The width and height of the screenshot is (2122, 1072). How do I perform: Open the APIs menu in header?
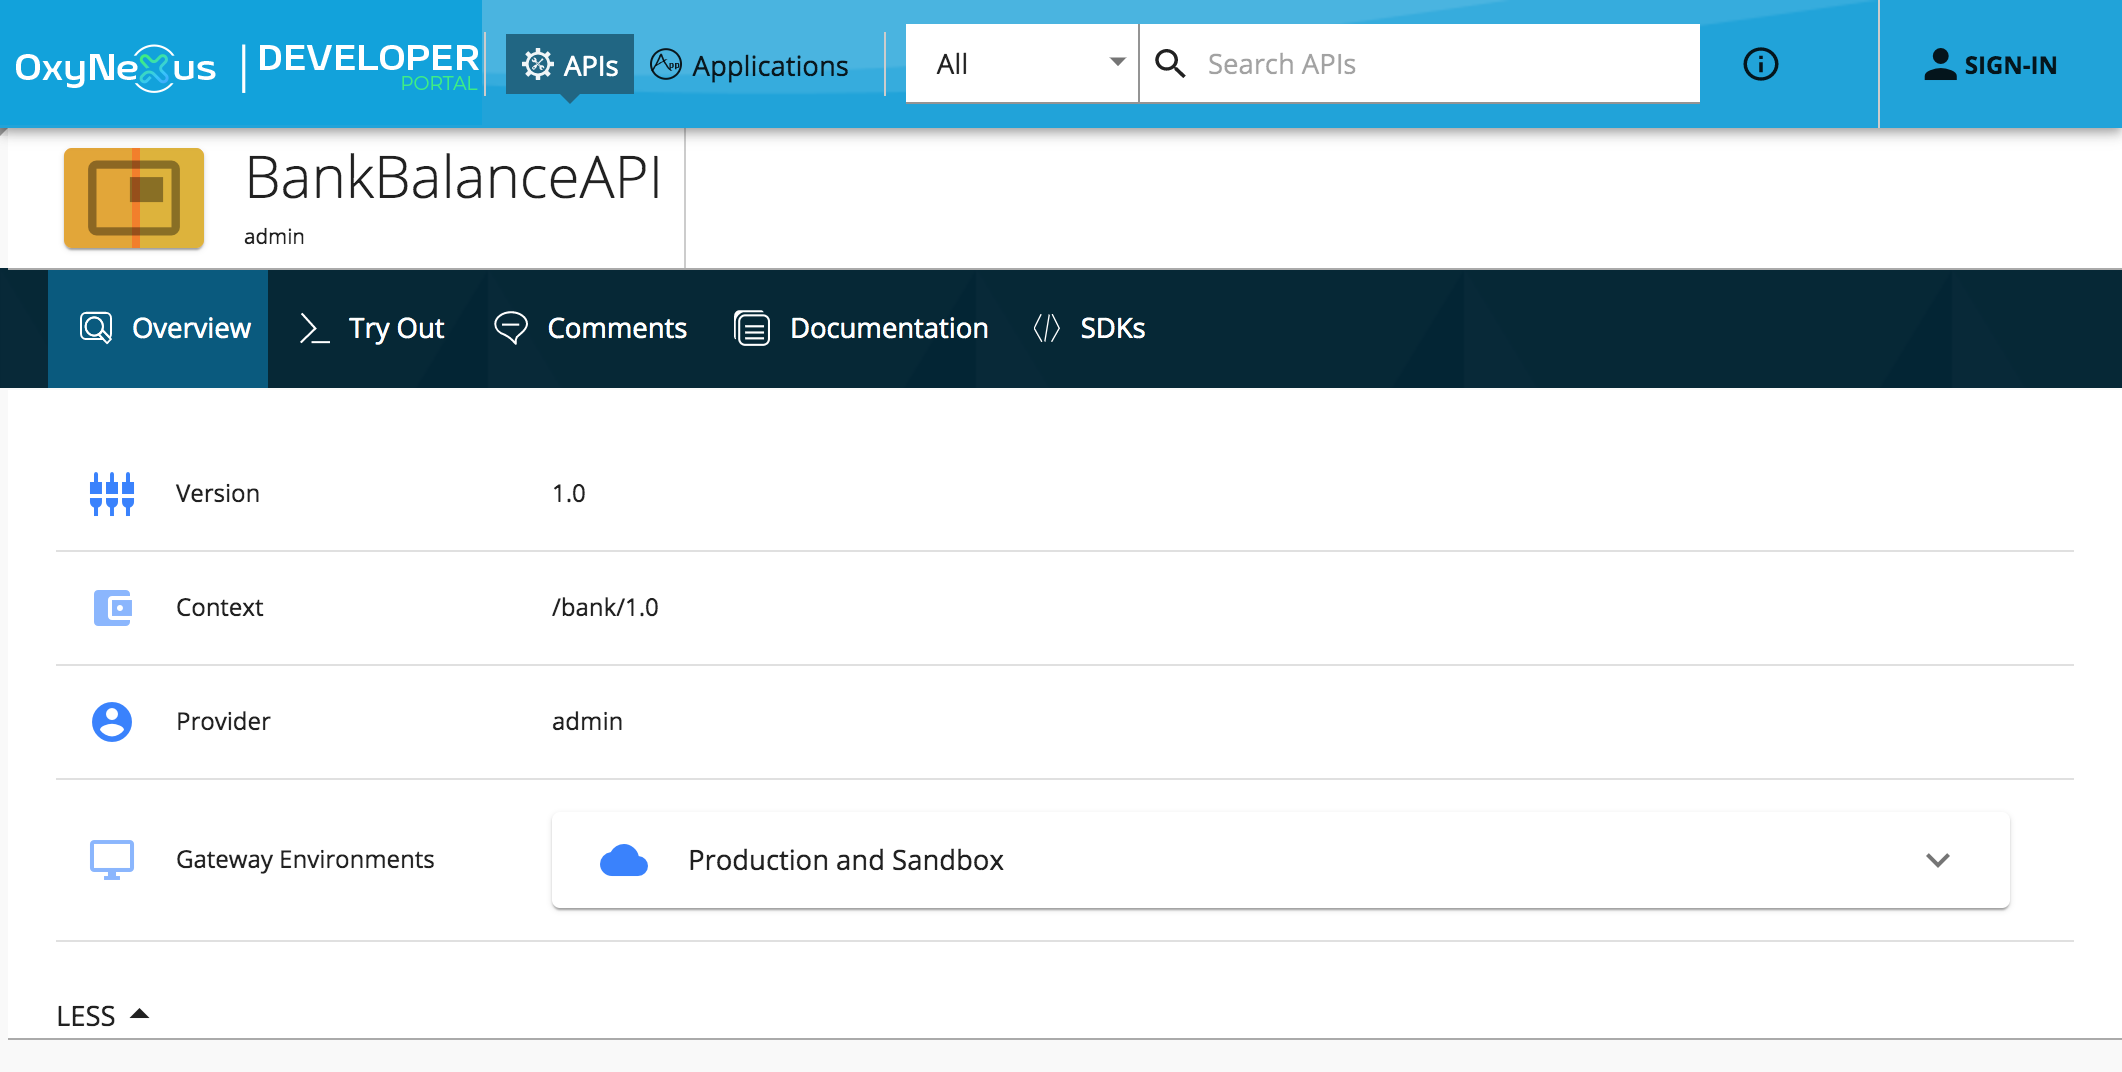click(x=570, y=65)
